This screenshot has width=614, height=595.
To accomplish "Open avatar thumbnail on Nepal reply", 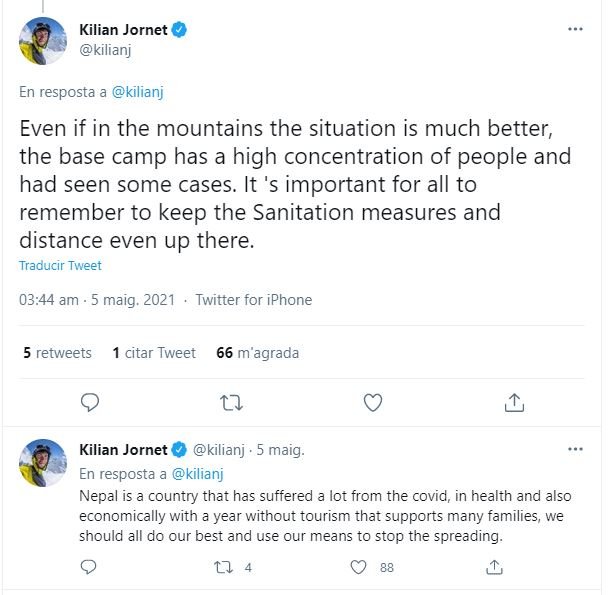I will click(43, 461).
